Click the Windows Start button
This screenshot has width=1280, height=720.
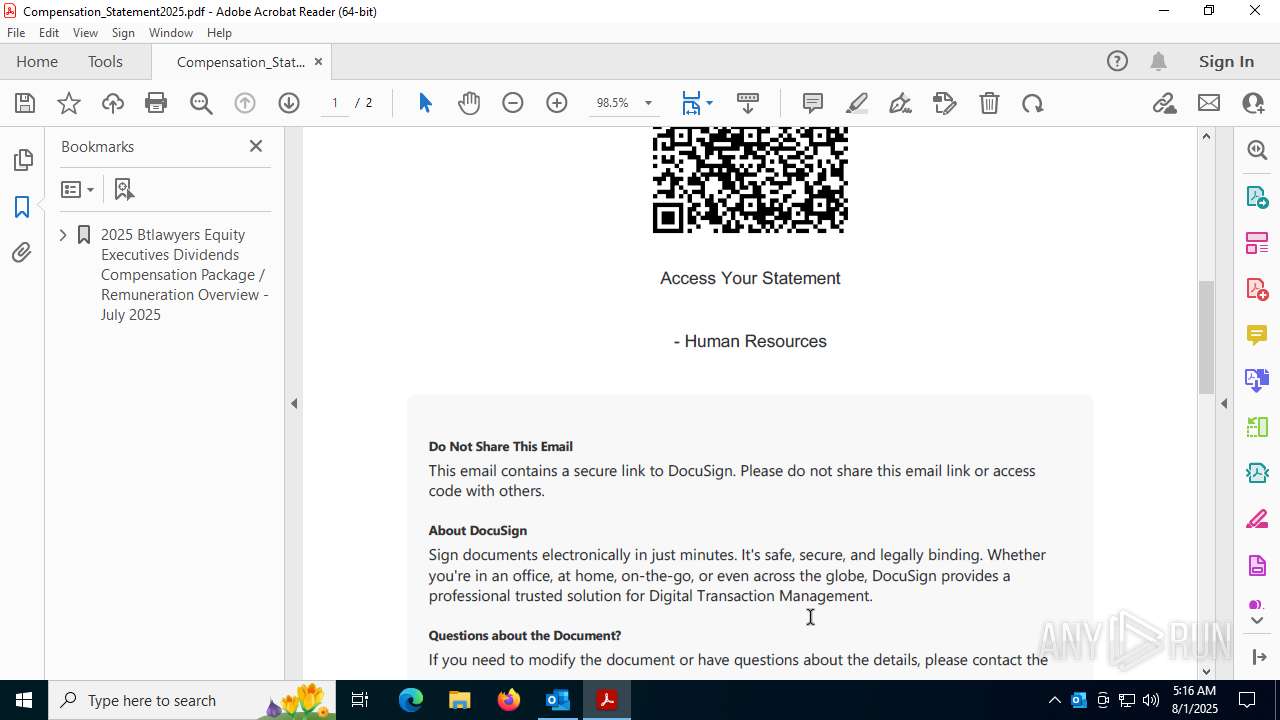[23, 700]
